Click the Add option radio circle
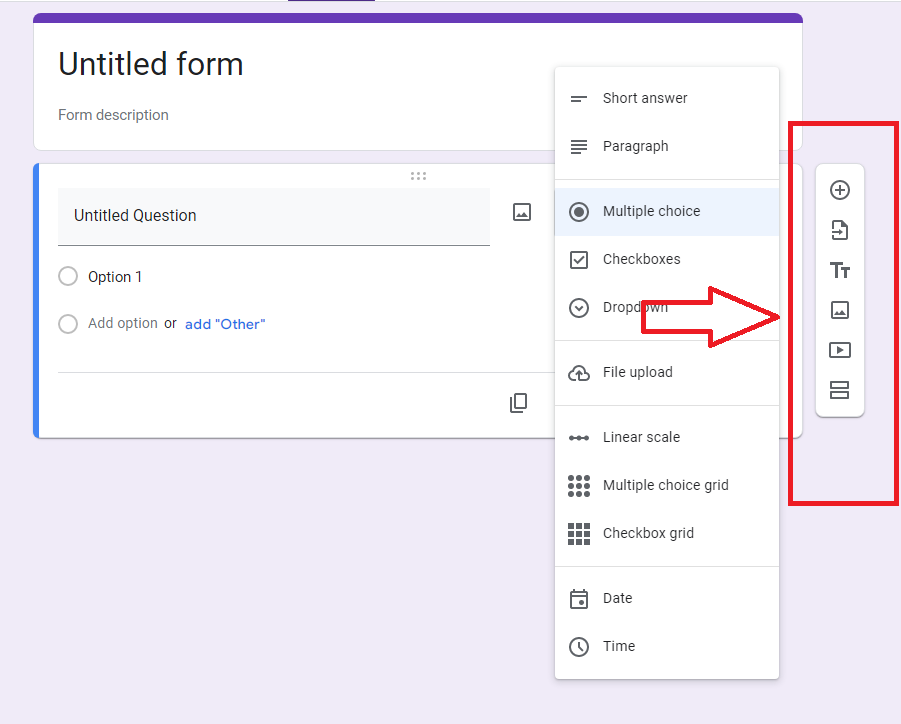 (68, 324)
